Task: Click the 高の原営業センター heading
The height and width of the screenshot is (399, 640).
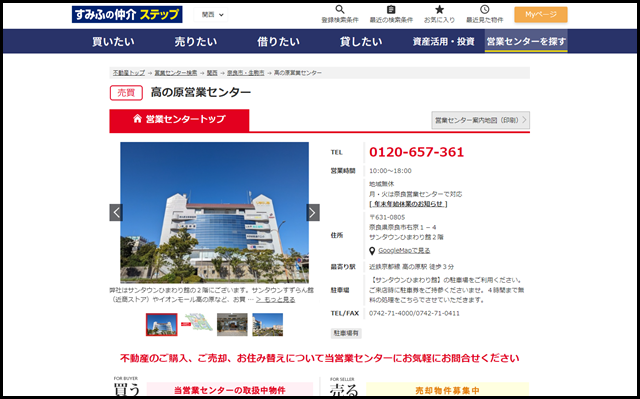Action: 201,93
